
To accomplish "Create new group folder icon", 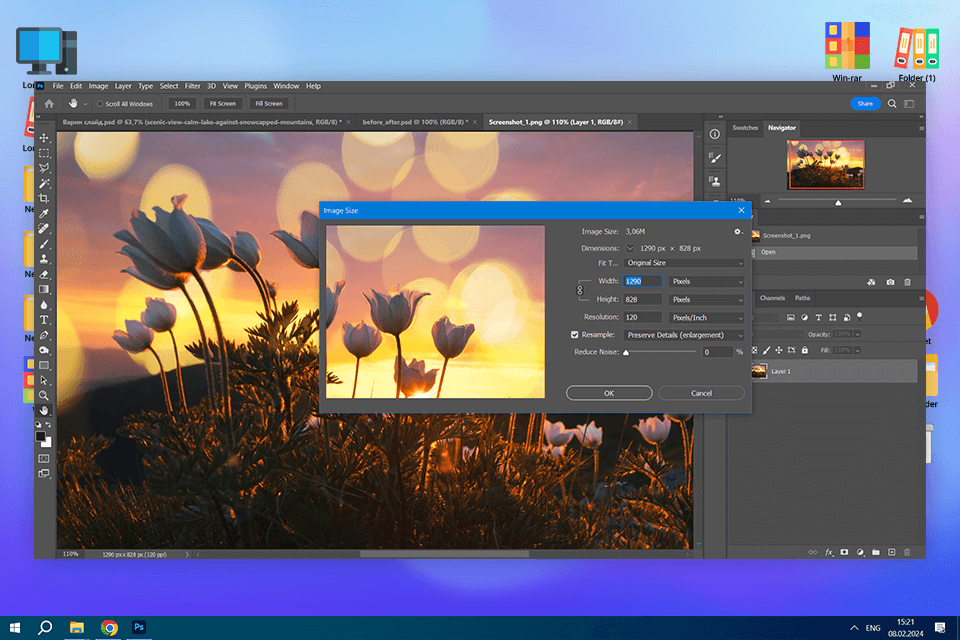I will (876, 552).
